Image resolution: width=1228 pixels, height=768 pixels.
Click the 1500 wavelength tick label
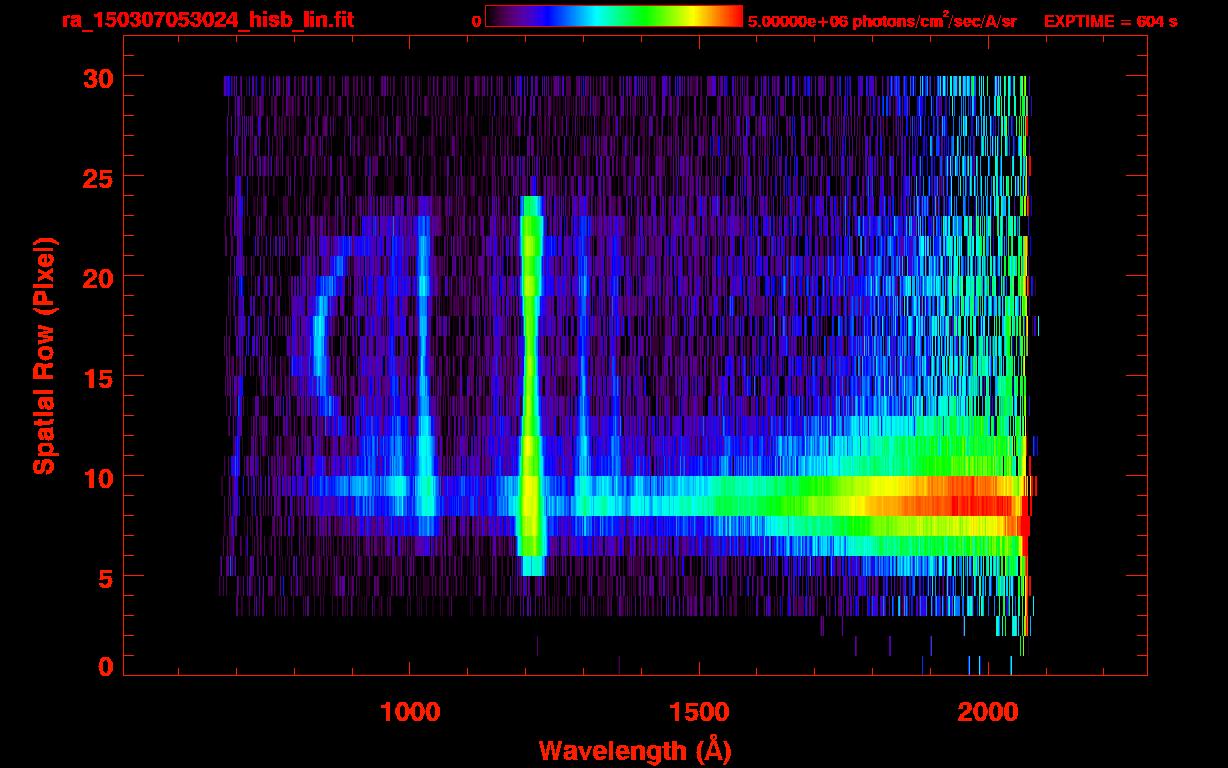(699, 712)
